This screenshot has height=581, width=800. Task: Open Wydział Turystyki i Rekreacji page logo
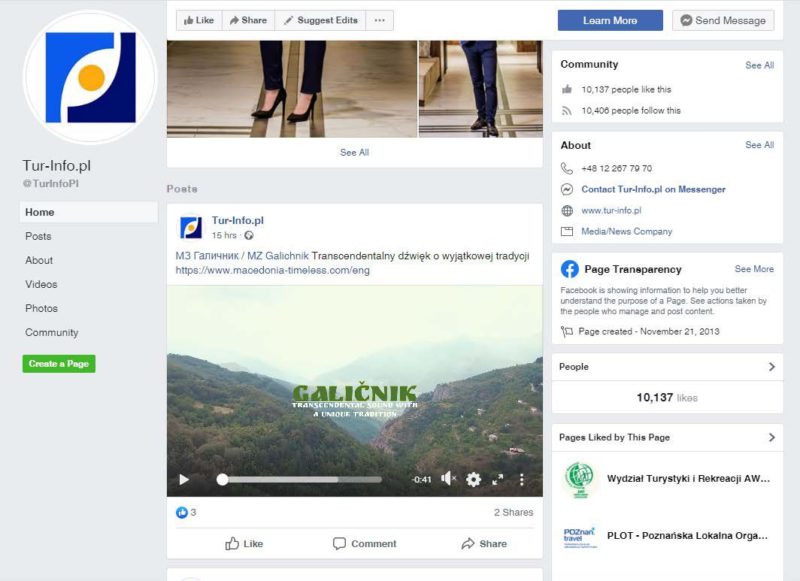(580, 479)
